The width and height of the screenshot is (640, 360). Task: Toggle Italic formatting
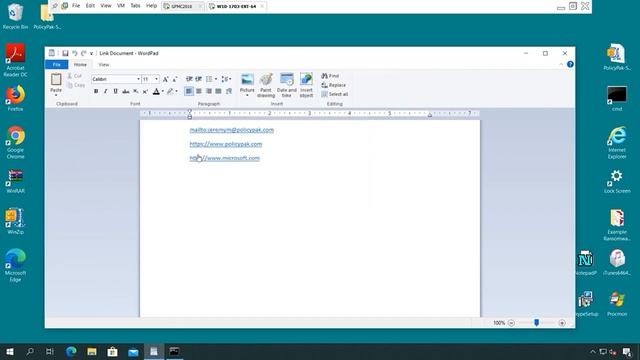click(105, 91)
